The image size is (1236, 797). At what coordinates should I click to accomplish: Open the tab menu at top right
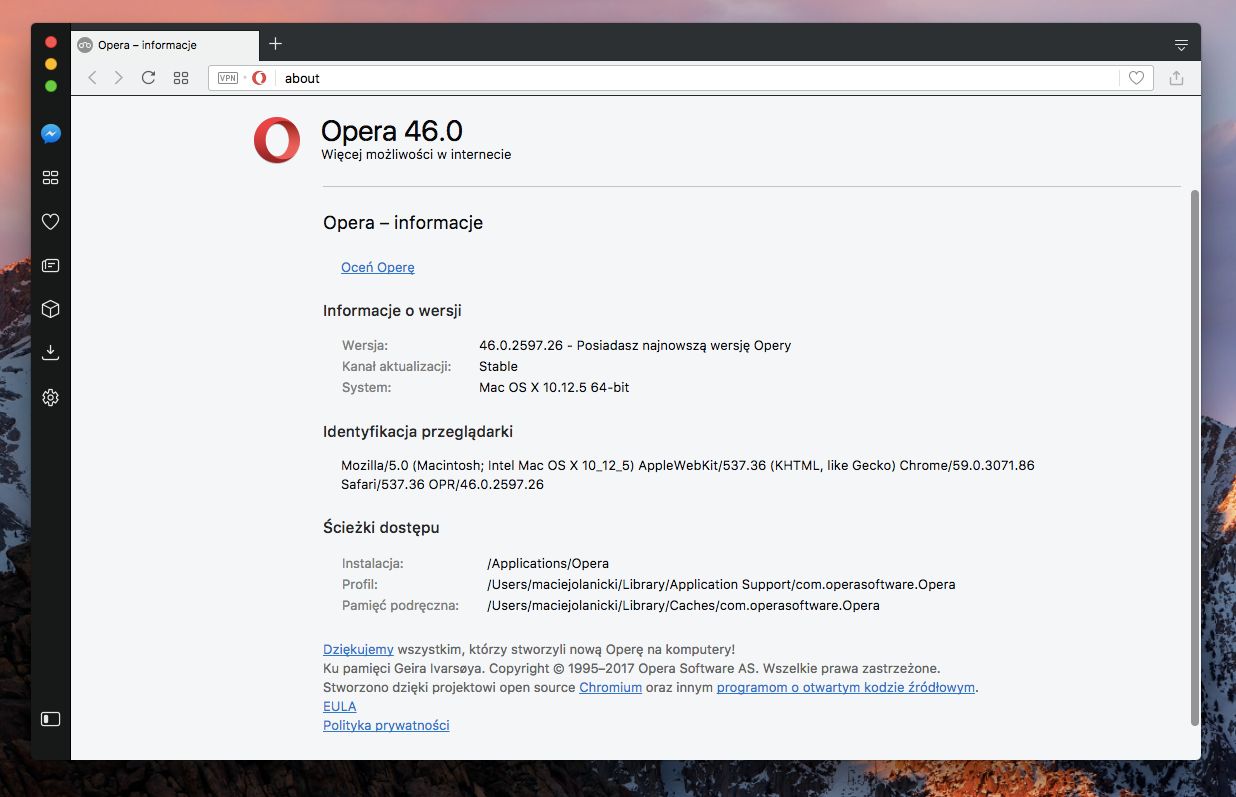pos(1181,45)
